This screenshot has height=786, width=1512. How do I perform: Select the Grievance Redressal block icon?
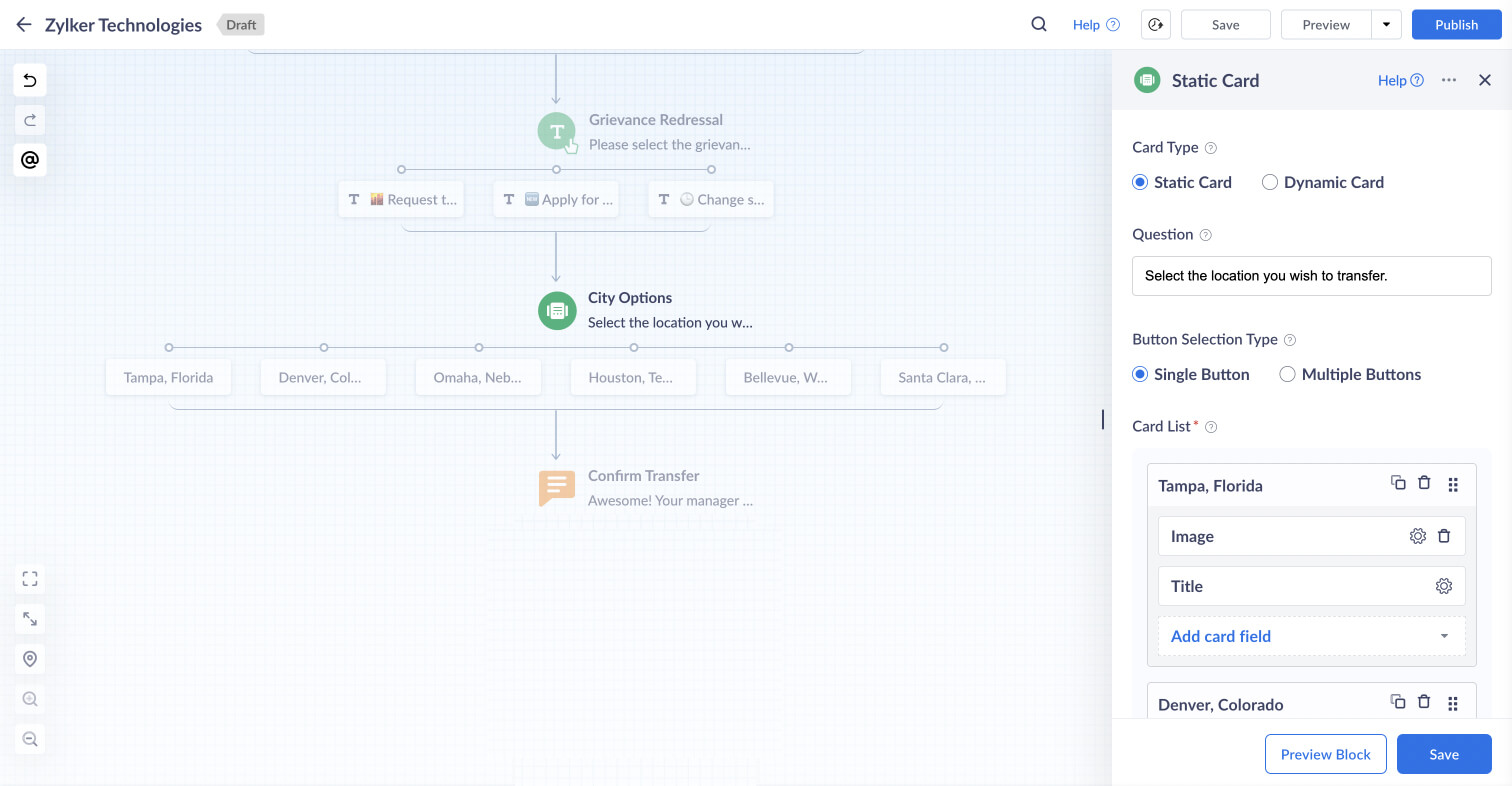[x=557, y=131]
